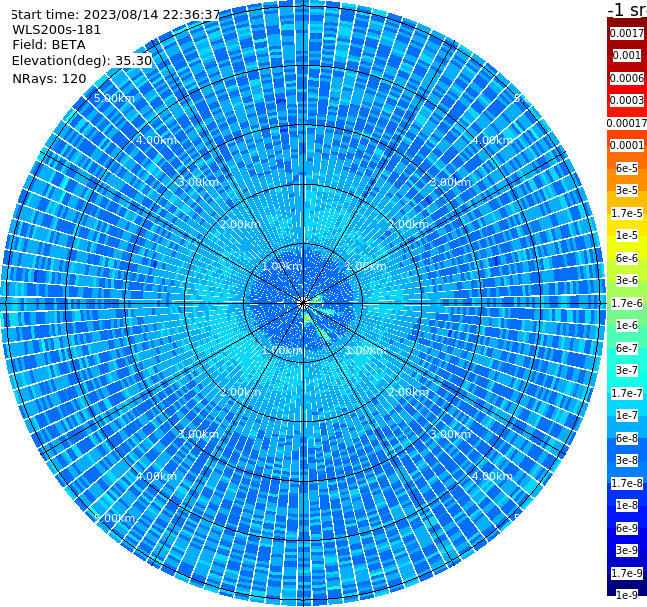Click the 6e-8 colorbar tick

click(x=627, y=438)
